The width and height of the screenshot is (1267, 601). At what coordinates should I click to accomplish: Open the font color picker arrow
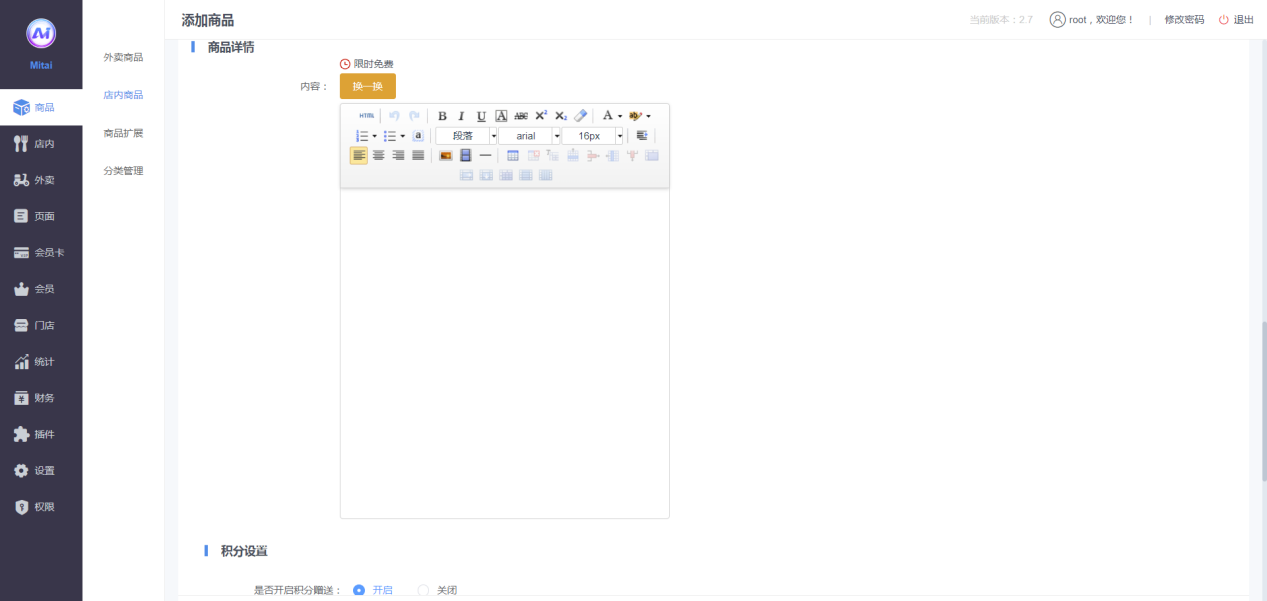click(x=620, y=116)
